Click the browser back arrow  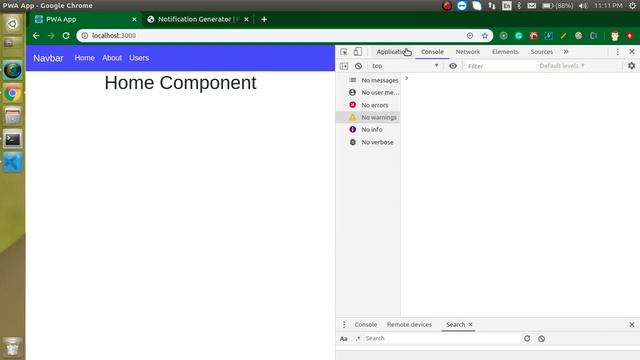pos(36,36)
